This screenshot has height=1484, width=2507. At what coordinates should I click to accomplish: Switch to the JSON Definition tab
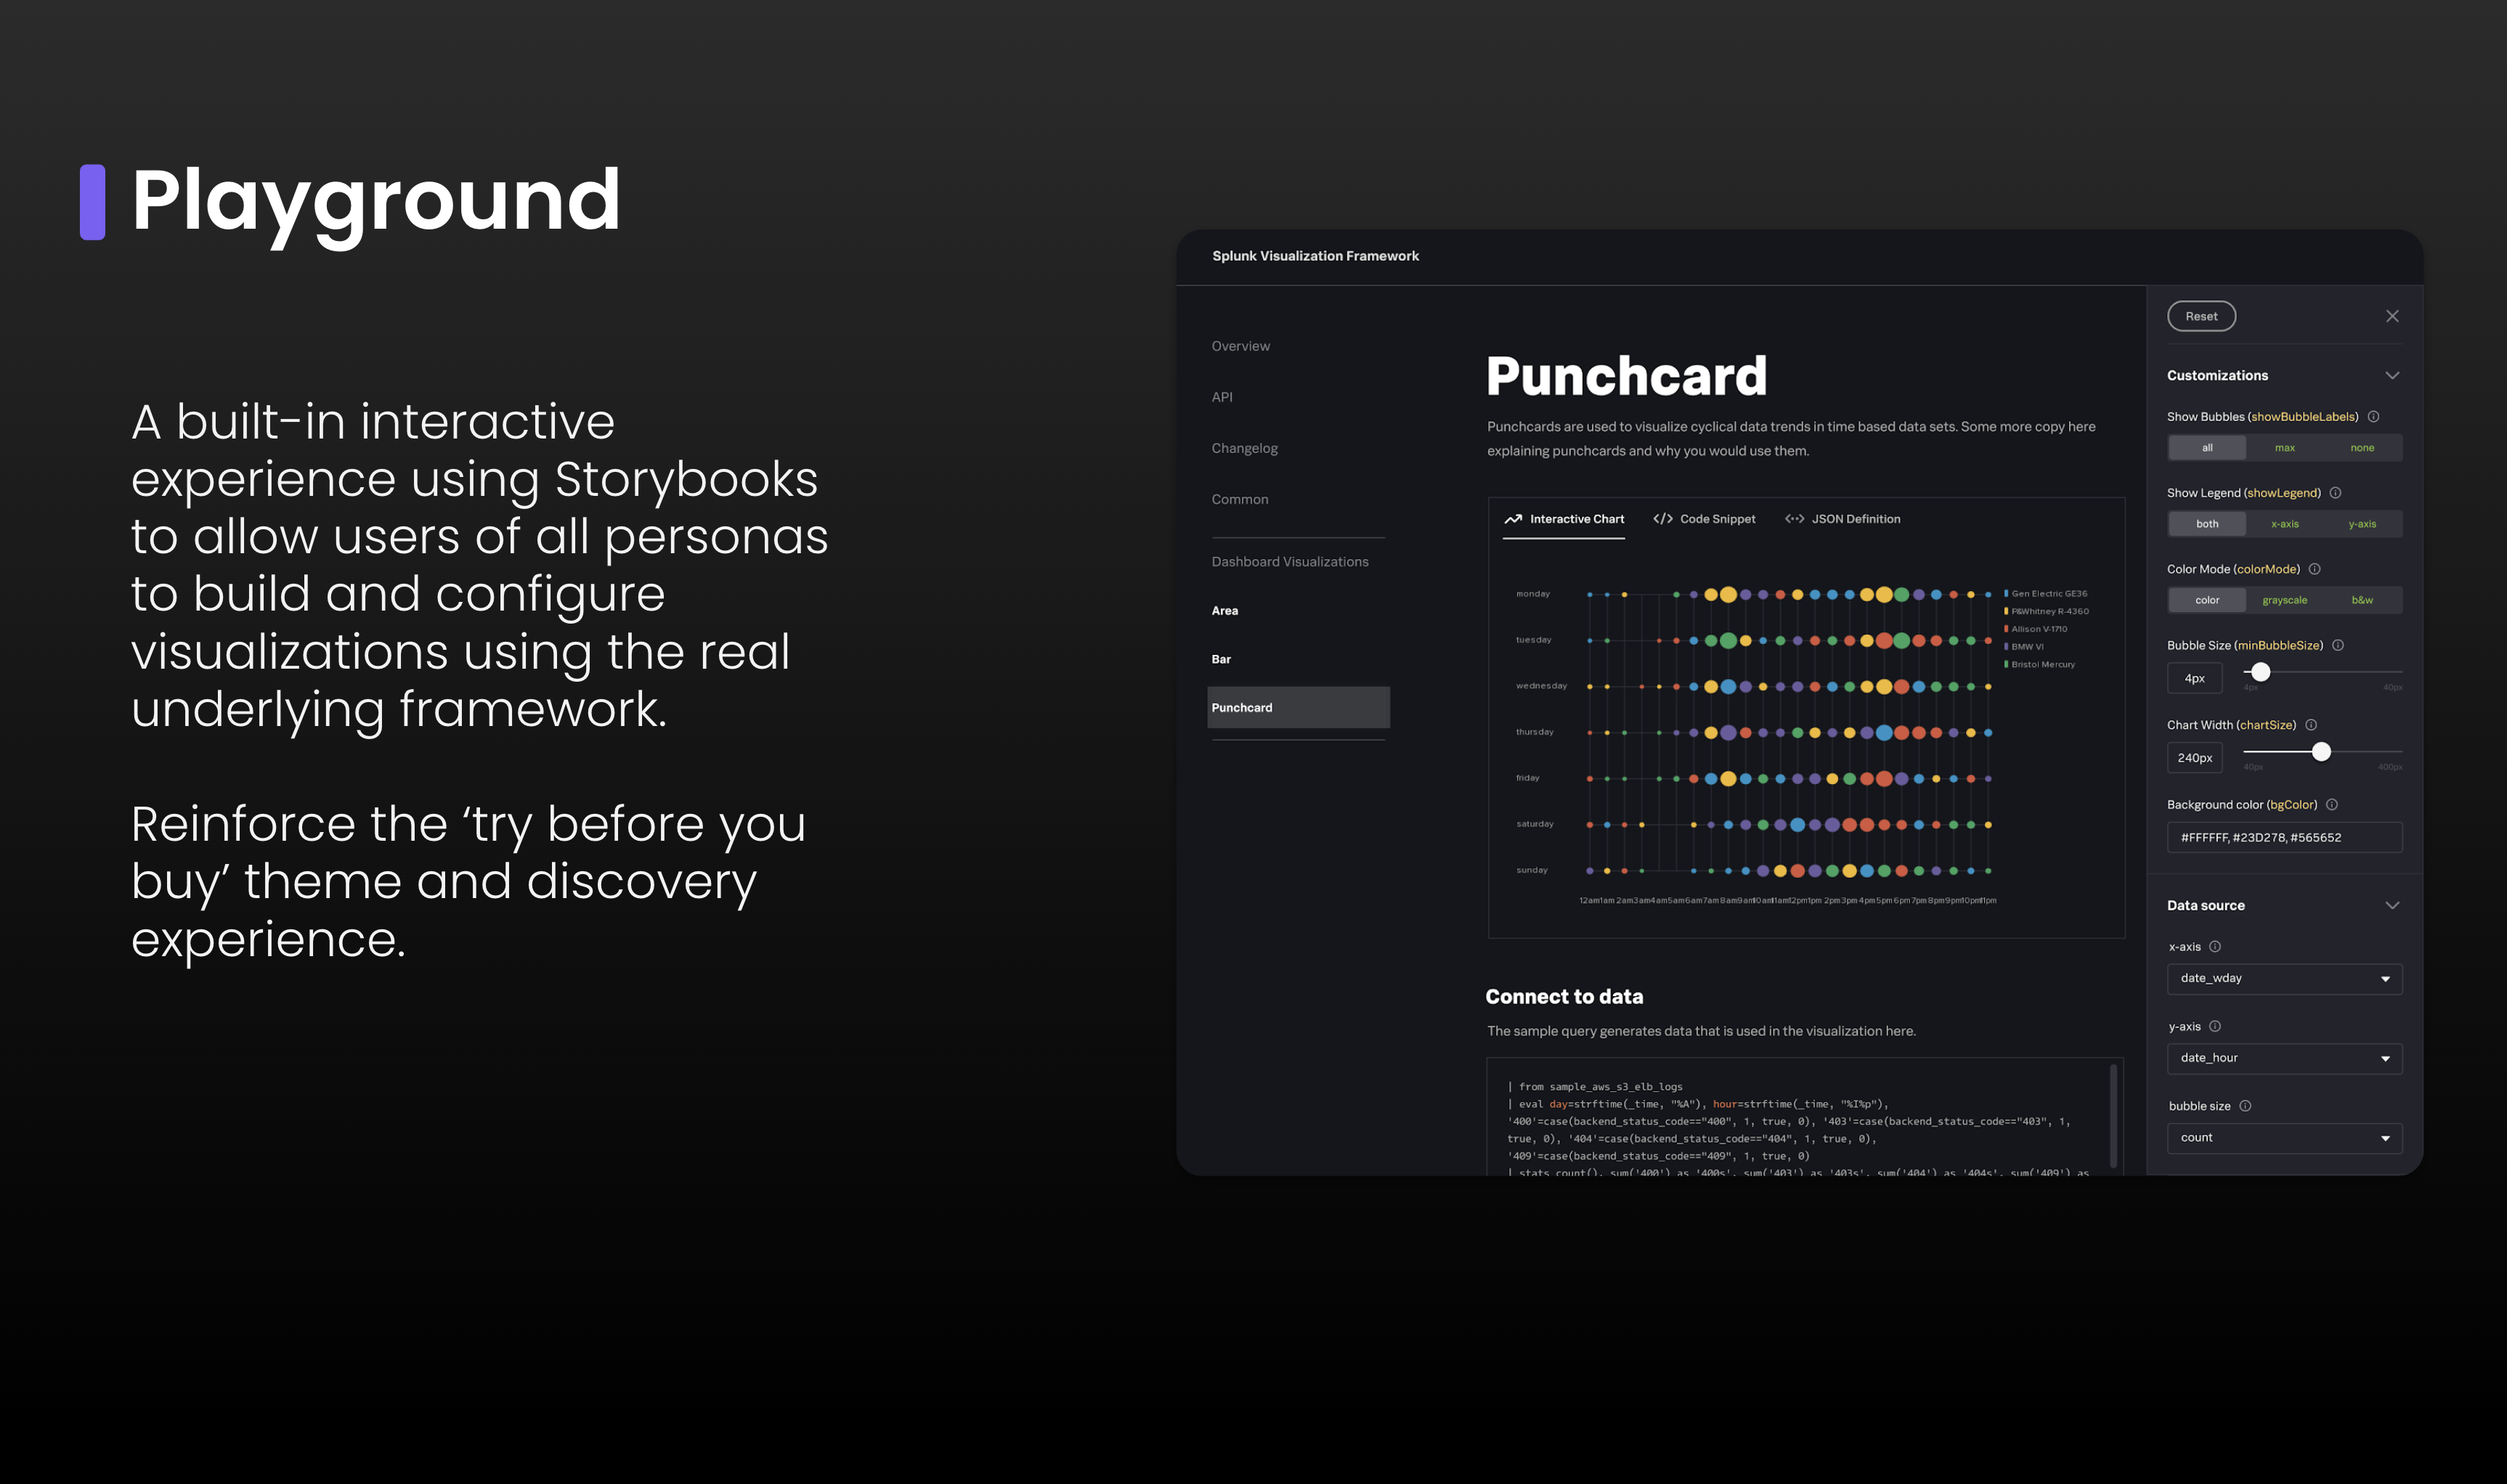1843,519
